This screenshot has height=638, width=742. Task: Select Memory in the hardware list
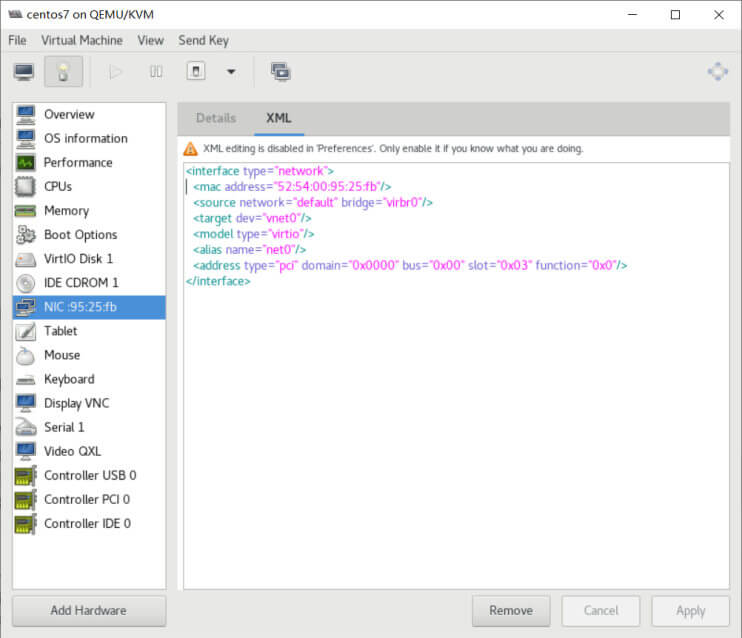point(89,211)
